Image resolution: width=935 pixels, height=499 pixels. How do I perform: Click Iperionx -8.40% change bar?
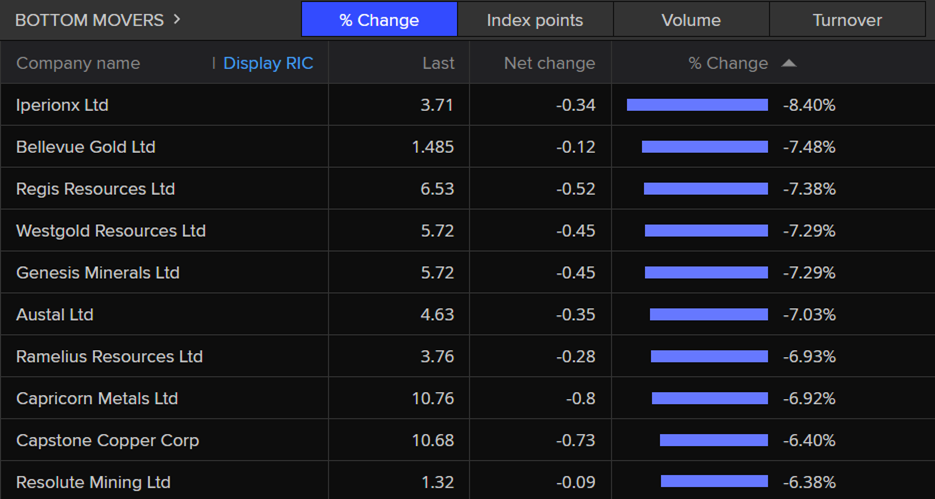point(697,105)
